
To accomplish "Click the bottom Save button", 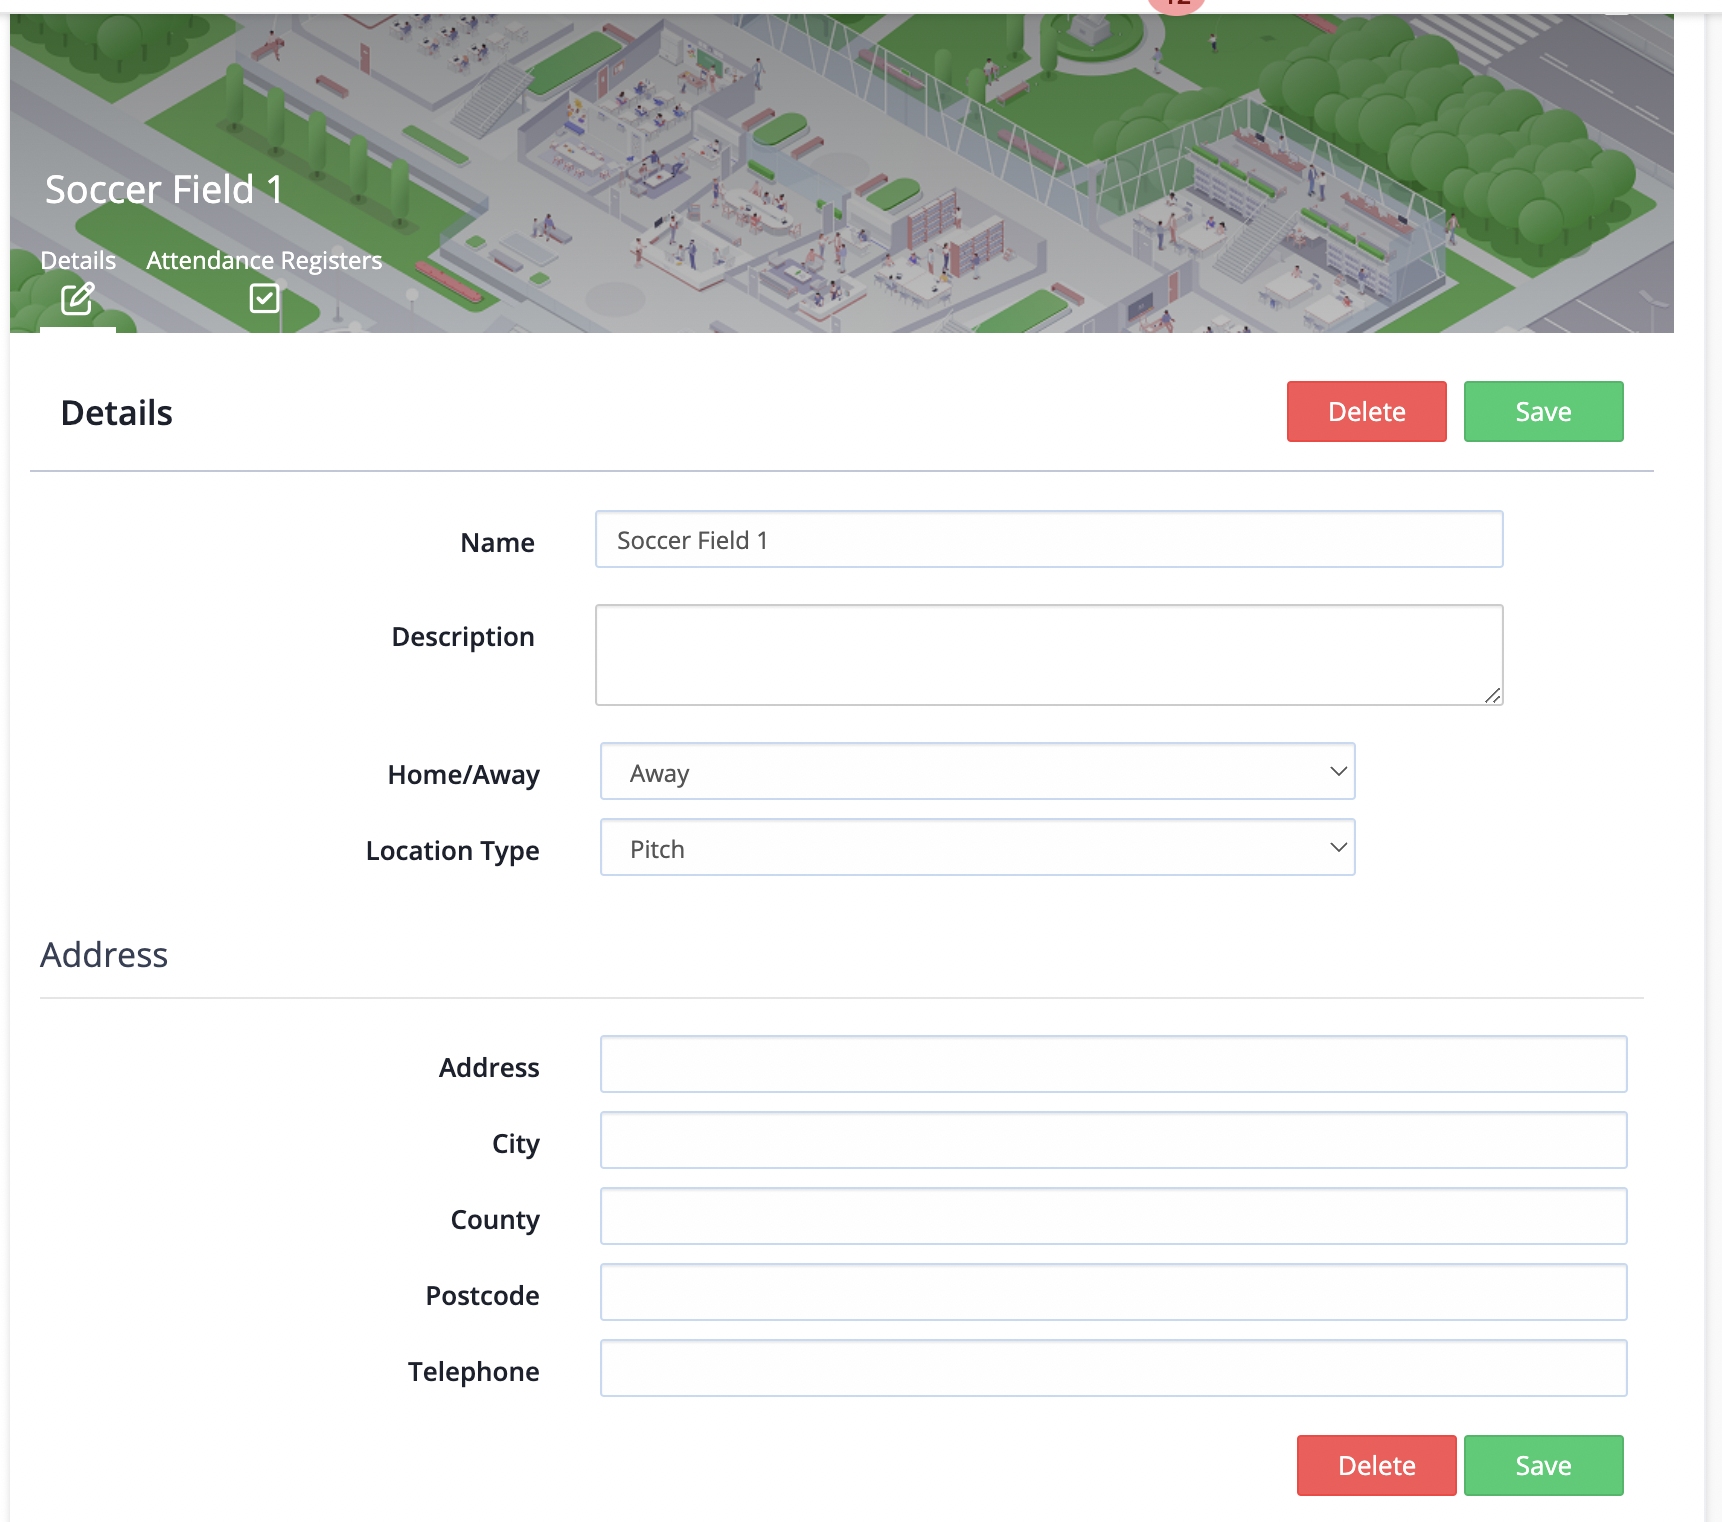I will click(x=1543, y=1465).
